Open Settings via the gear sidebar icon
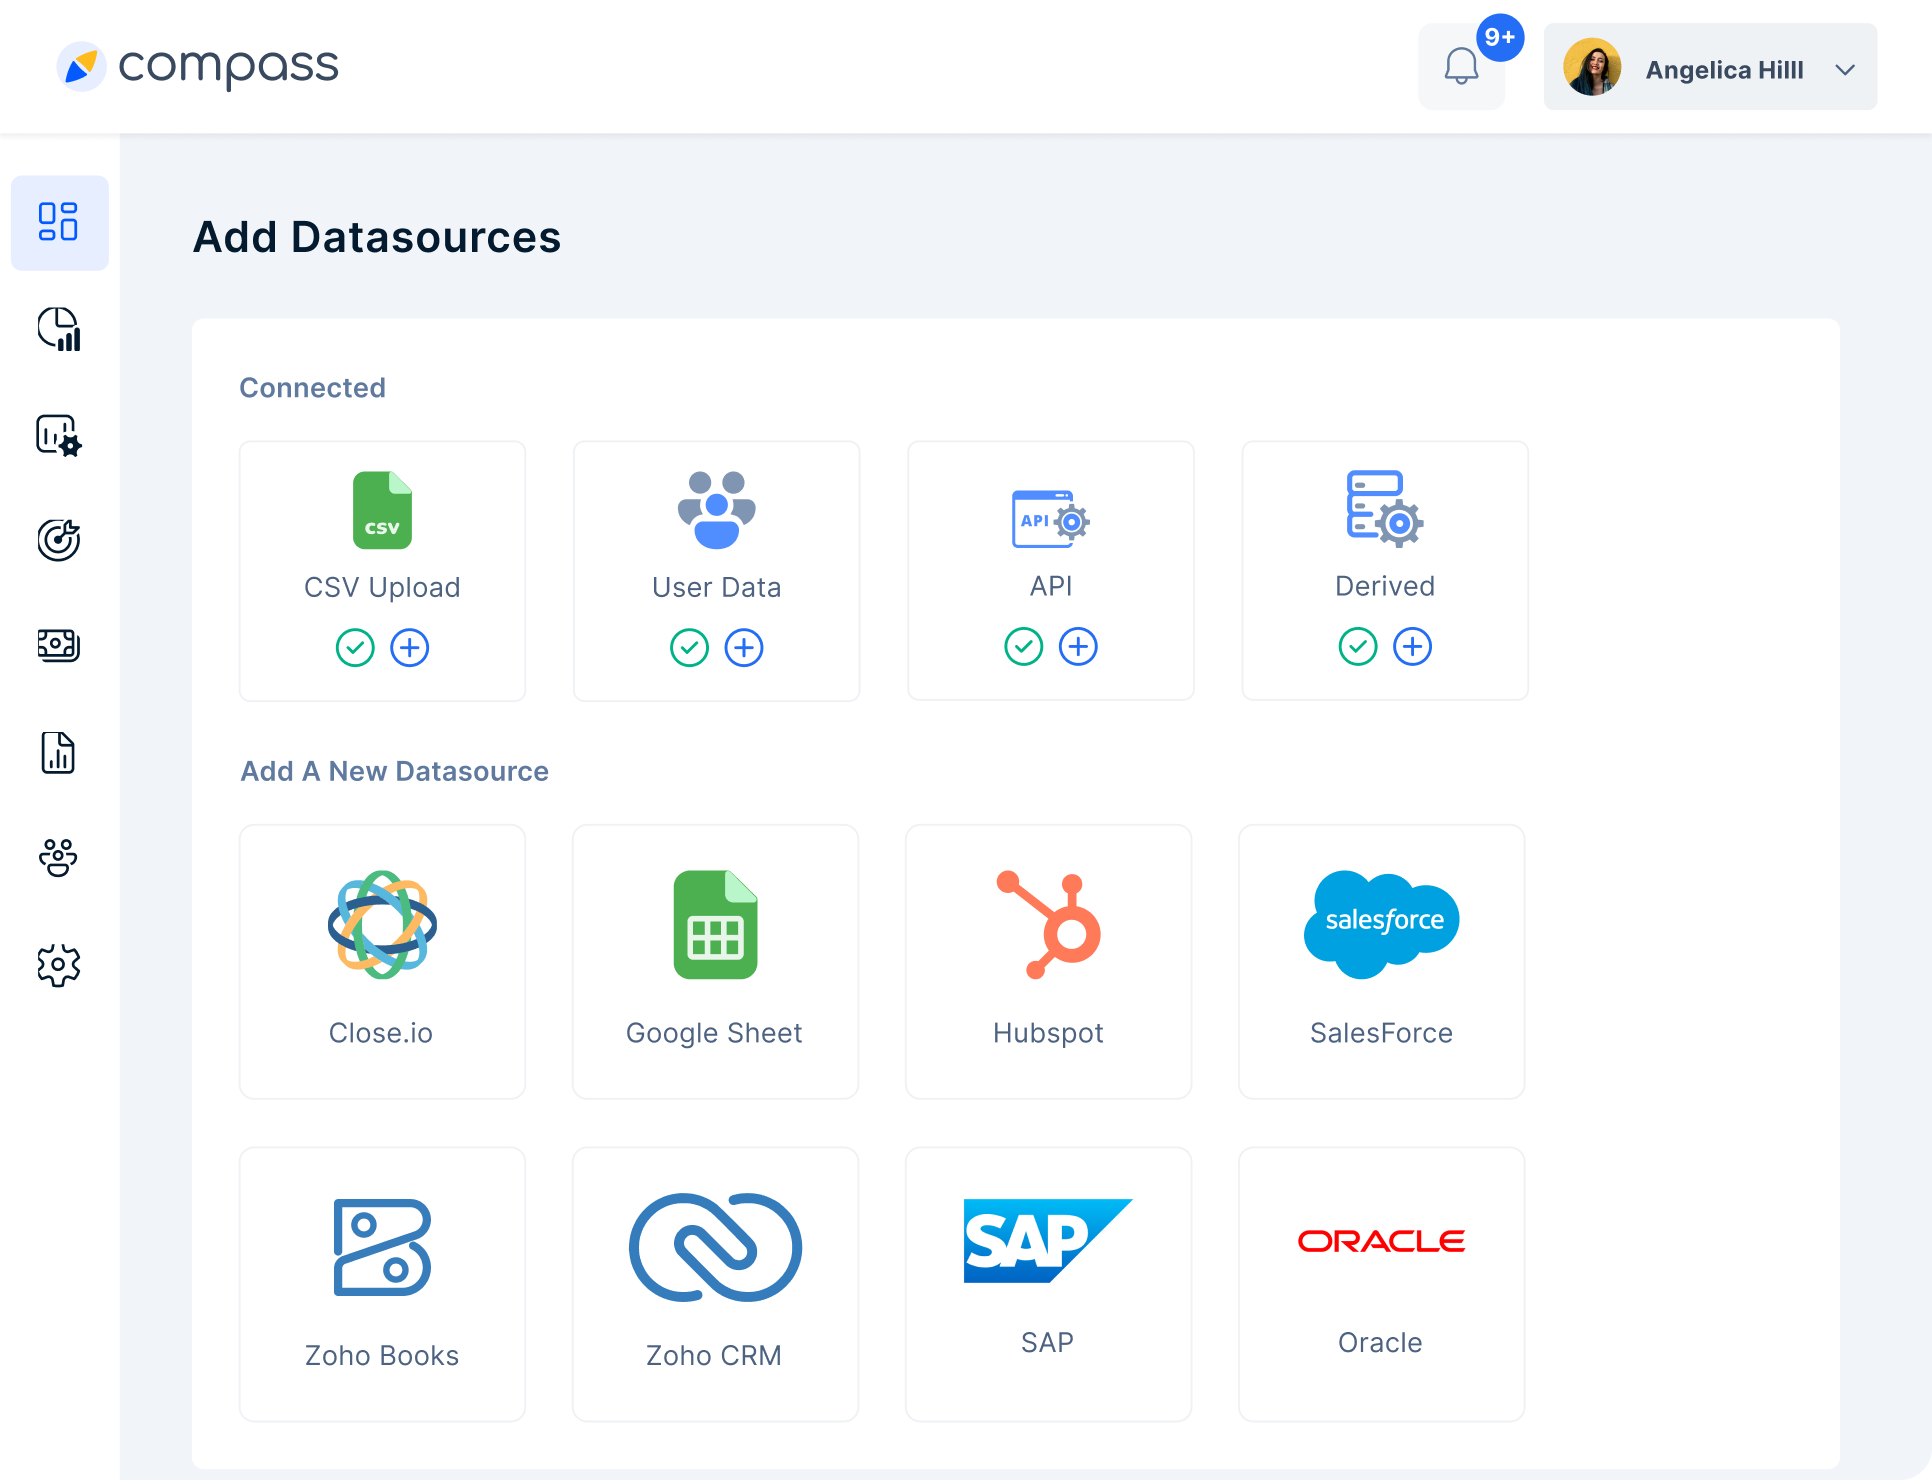Viewport: 1932px width, 1480px height. point(59,964)
